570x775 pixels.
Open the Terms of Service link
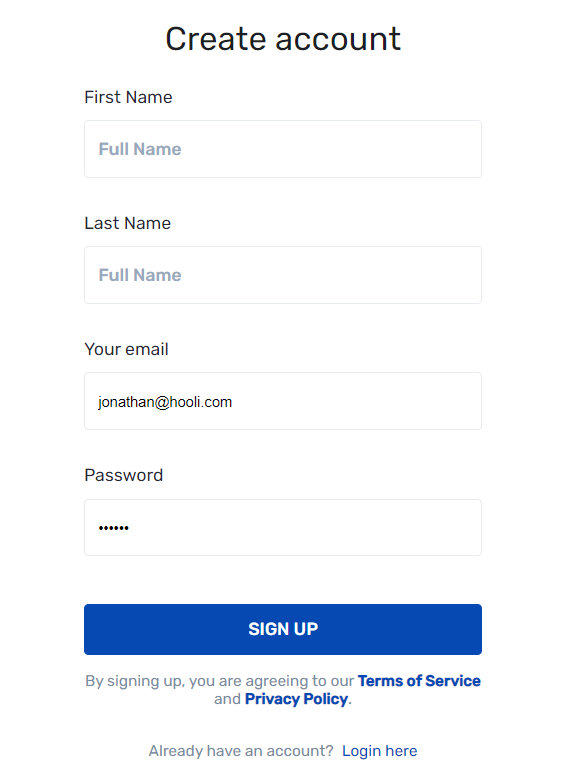click(x=419, y=681)
